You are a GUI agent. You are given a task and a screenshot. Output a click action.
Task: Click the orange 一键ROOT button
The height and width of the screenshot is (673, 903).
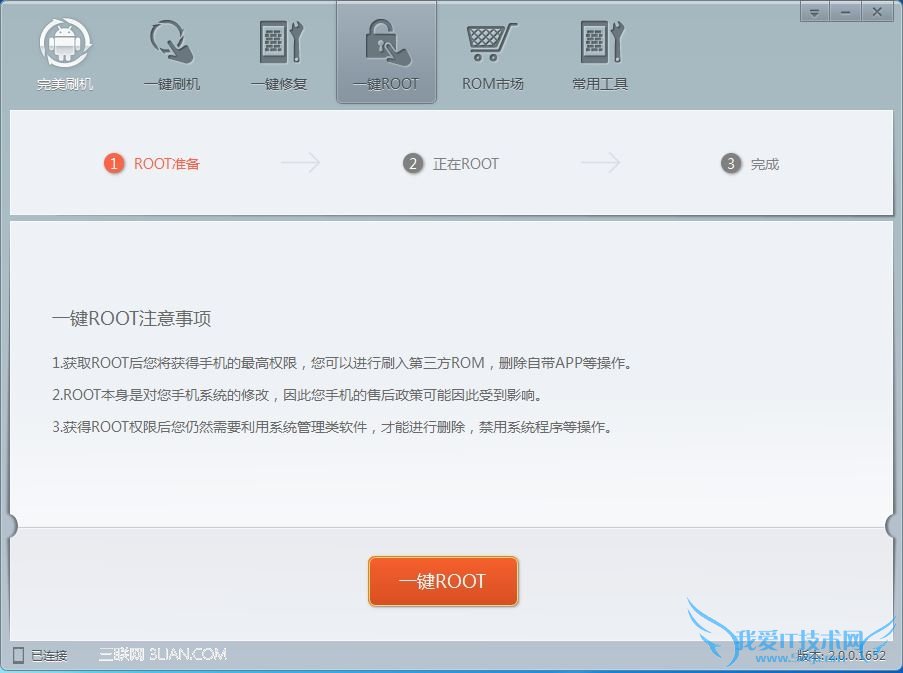tap(443, 581)
